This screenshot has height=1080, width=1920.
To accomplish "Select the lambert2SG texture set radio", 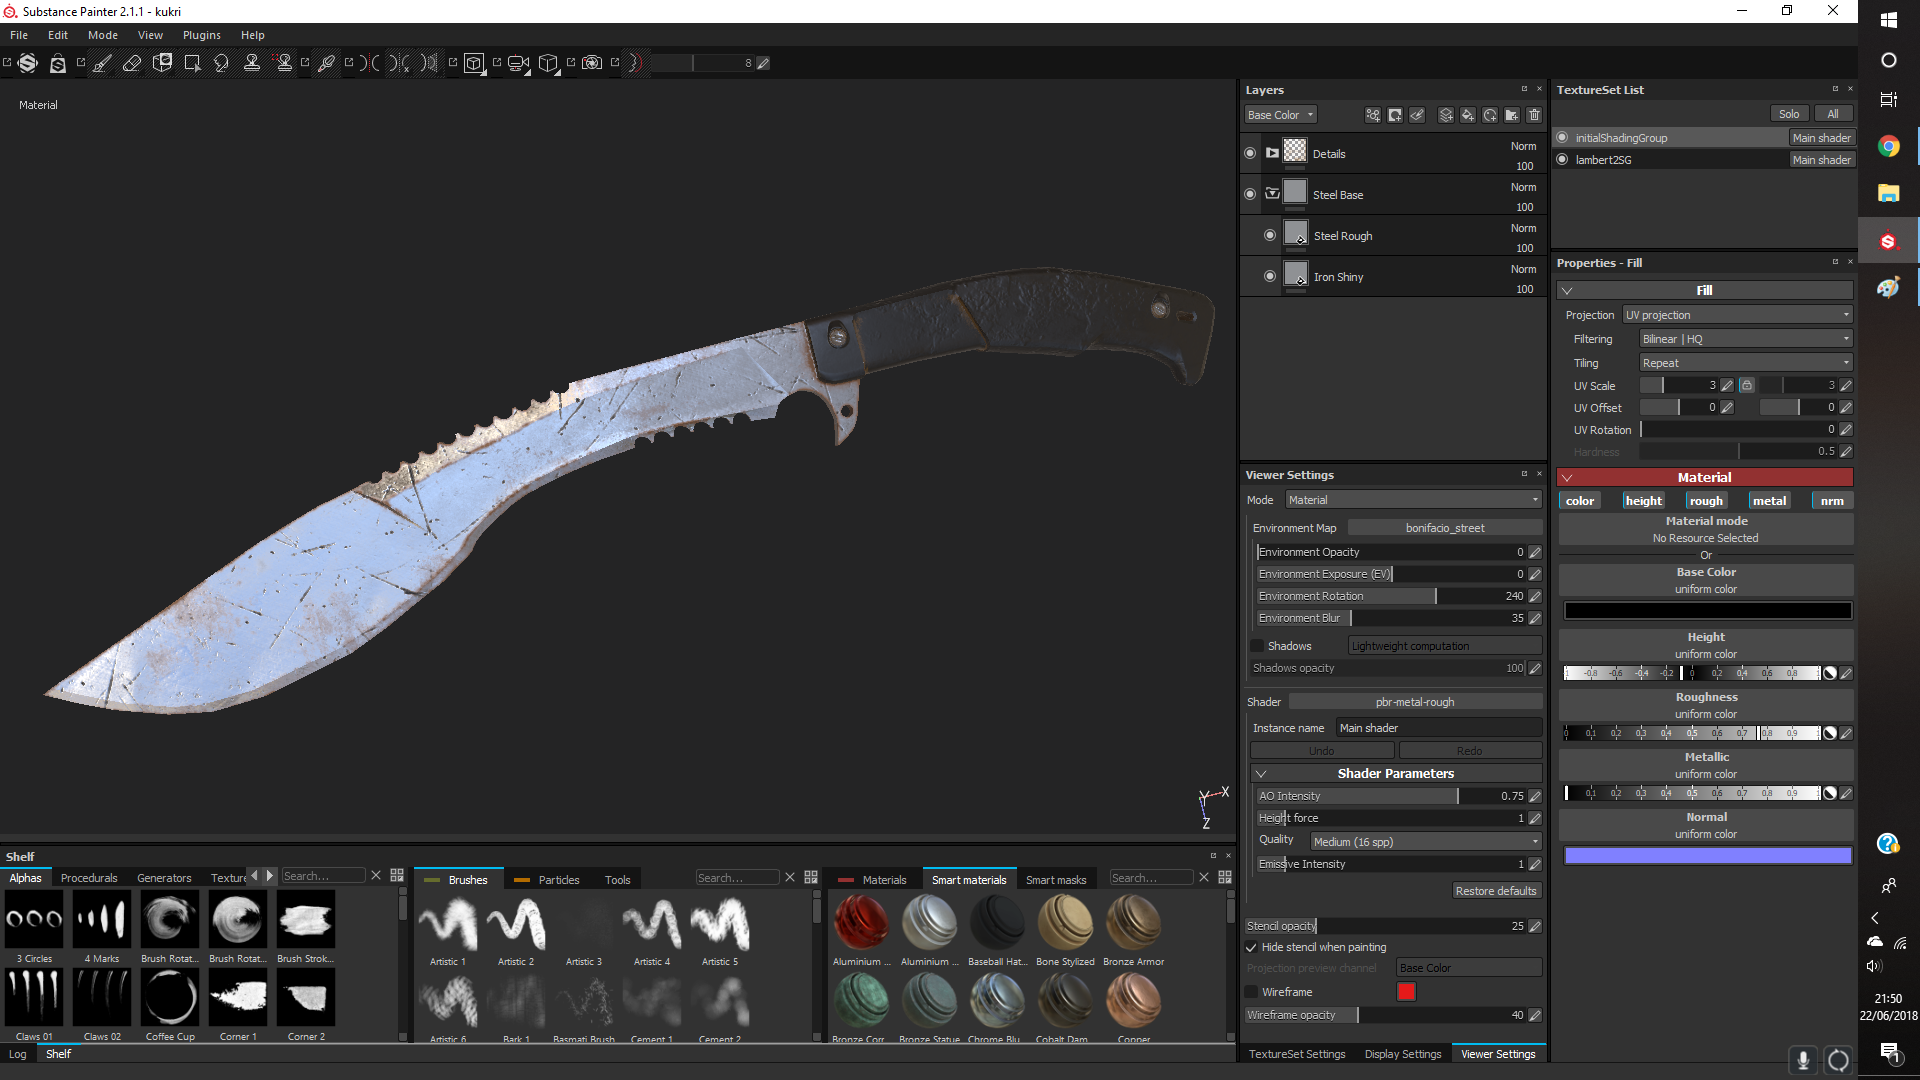I will 1562,160.
